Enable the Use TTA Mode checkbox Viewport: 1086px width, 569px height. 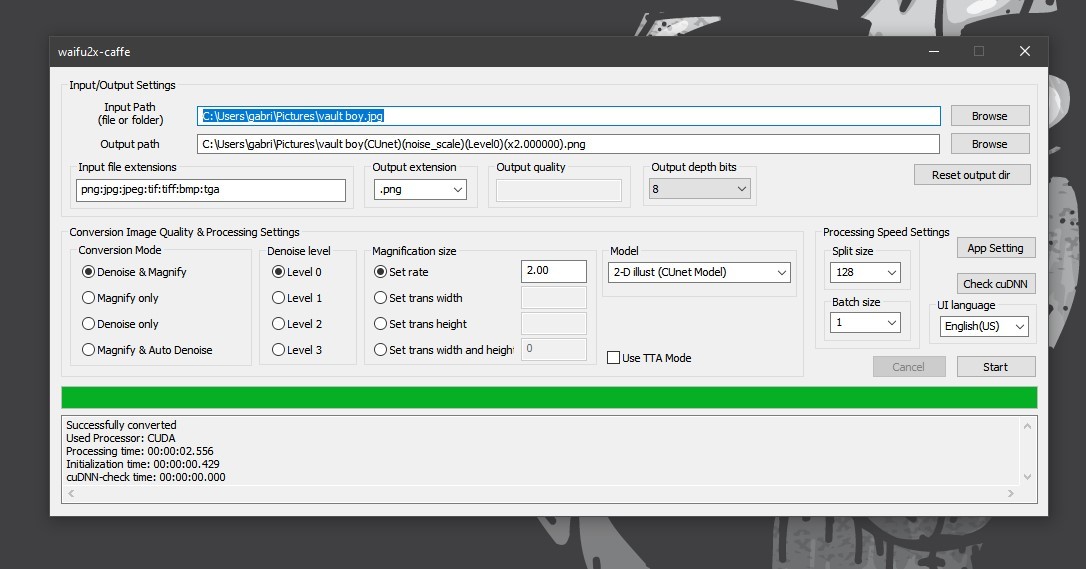tap(614, 358)
